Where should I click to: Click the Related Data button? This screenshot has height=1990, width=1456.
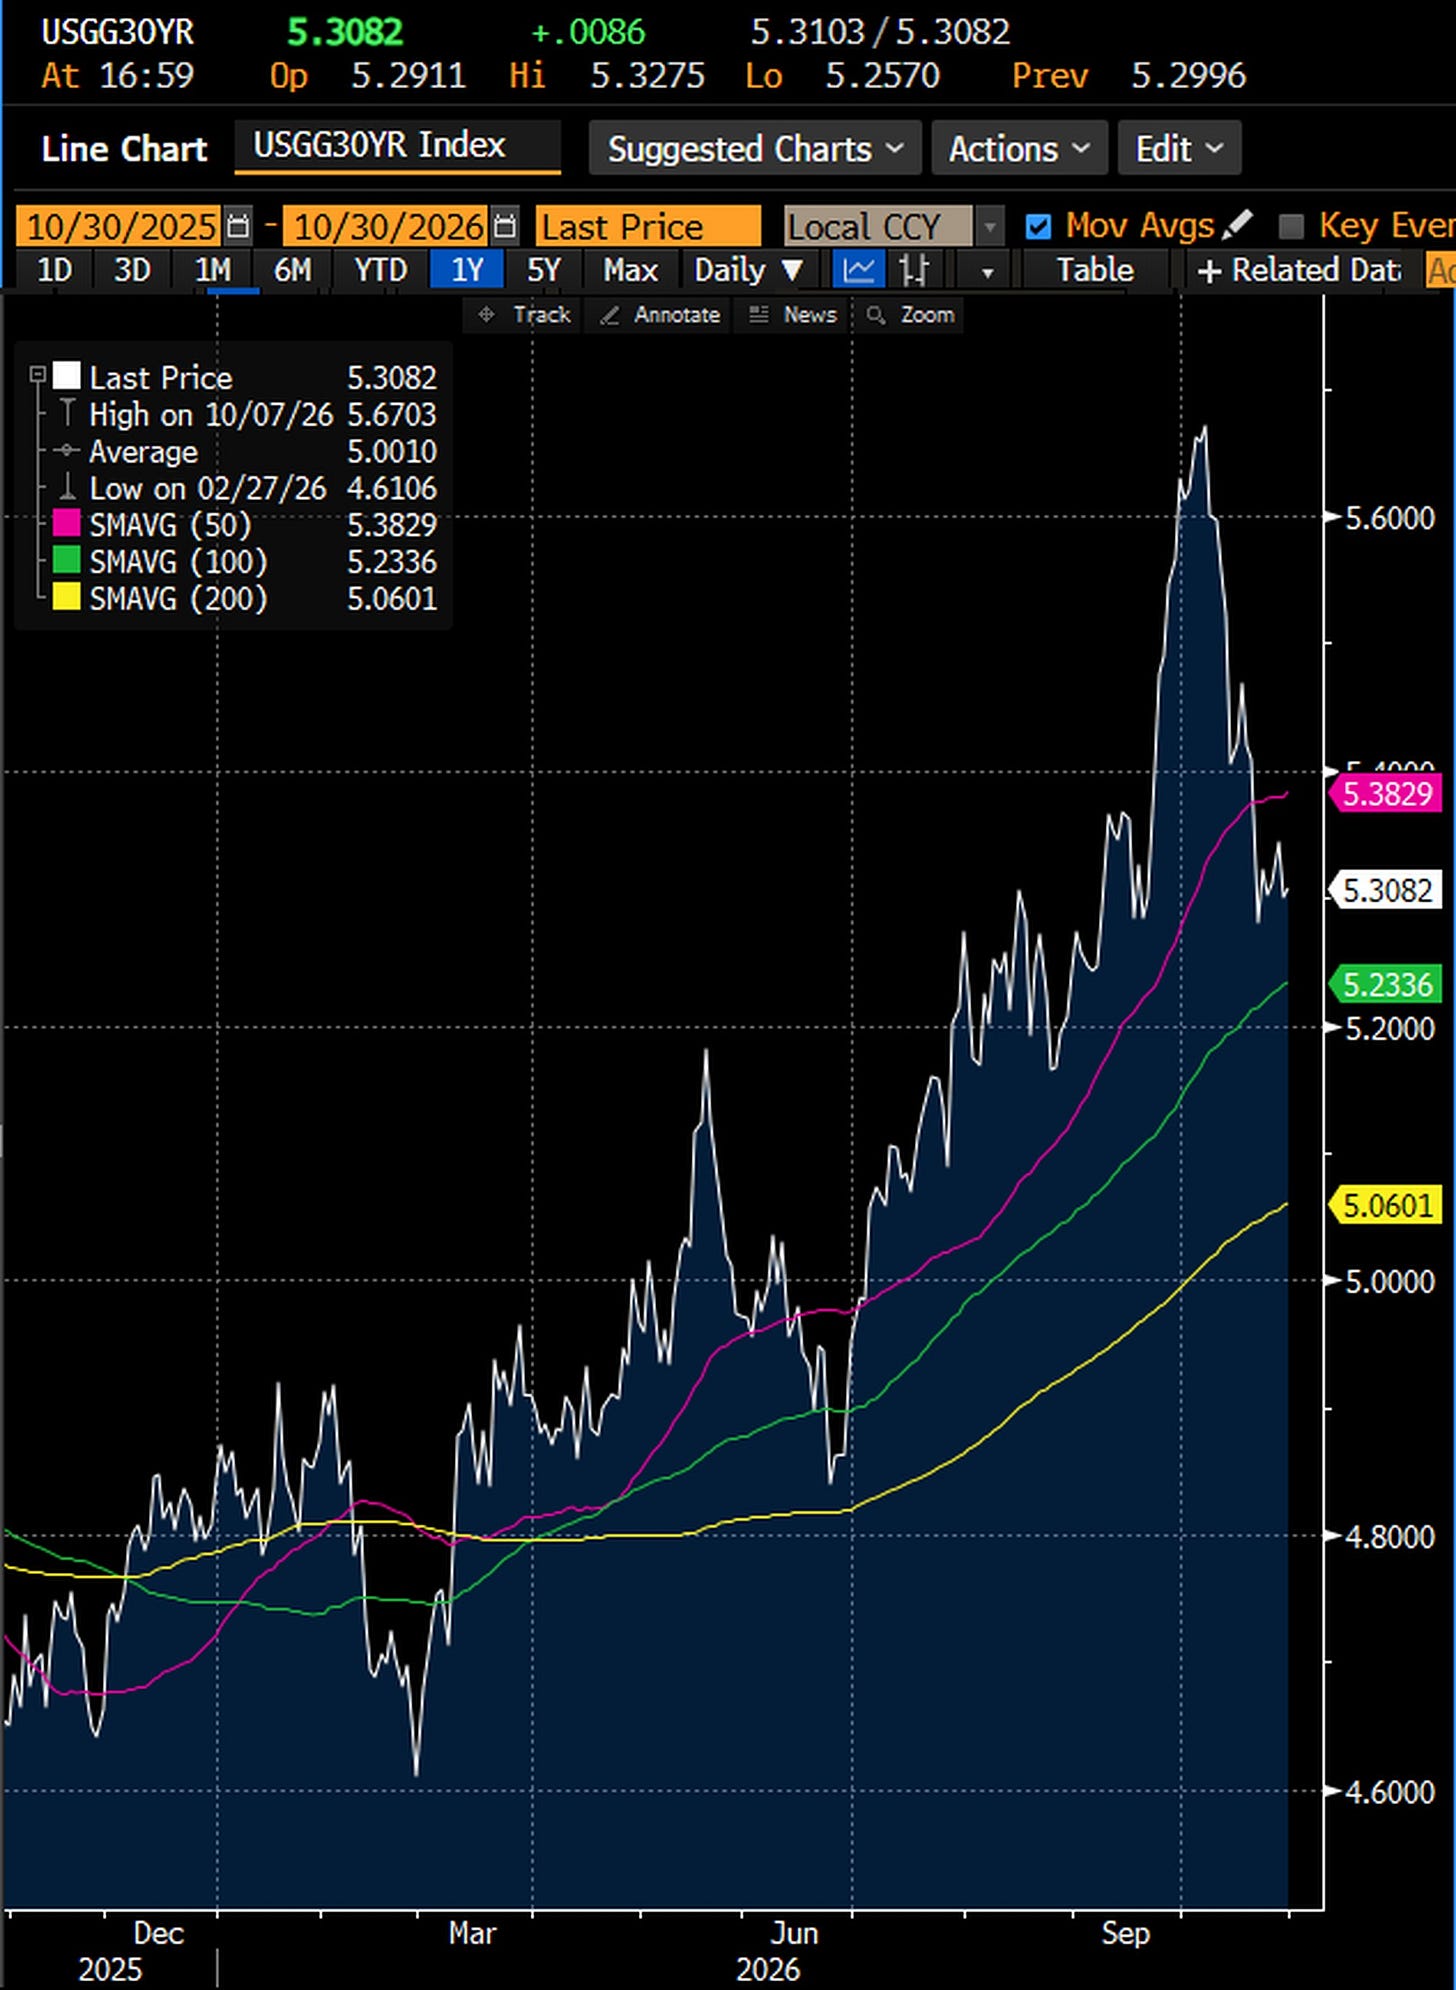(1300, 270)
